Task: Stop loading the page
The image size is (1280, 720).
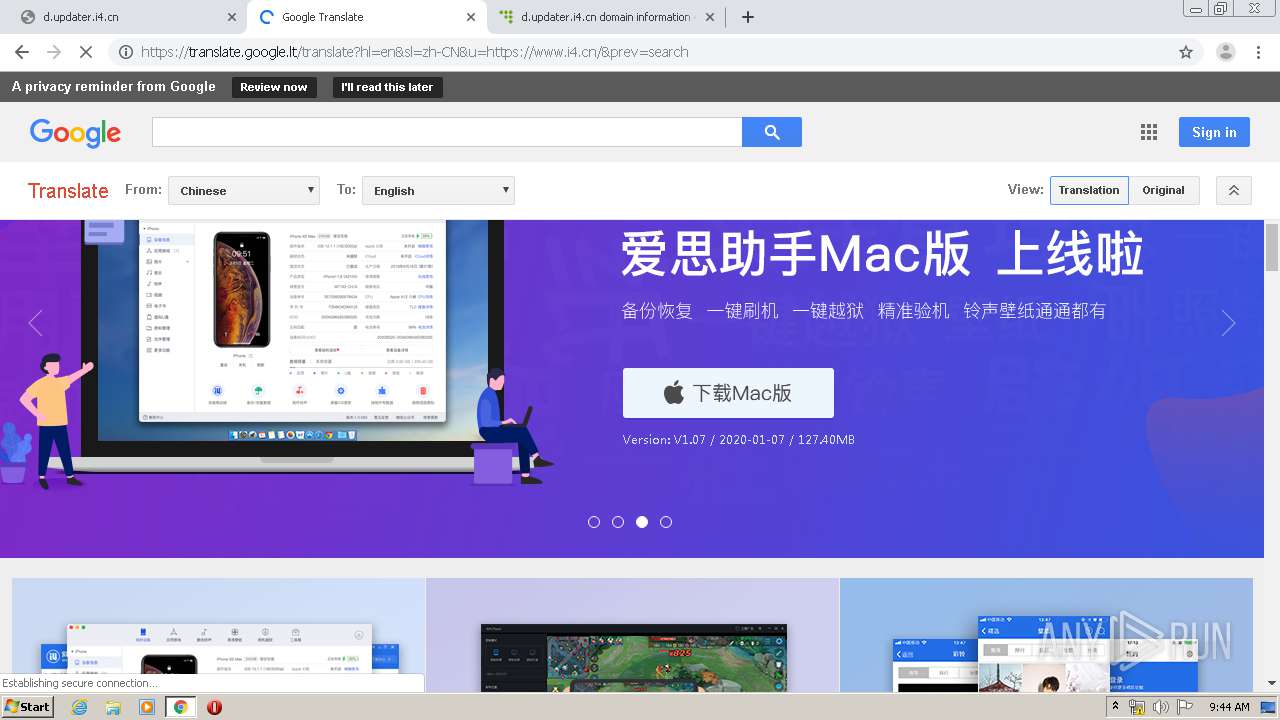Action: pos(87,52)
